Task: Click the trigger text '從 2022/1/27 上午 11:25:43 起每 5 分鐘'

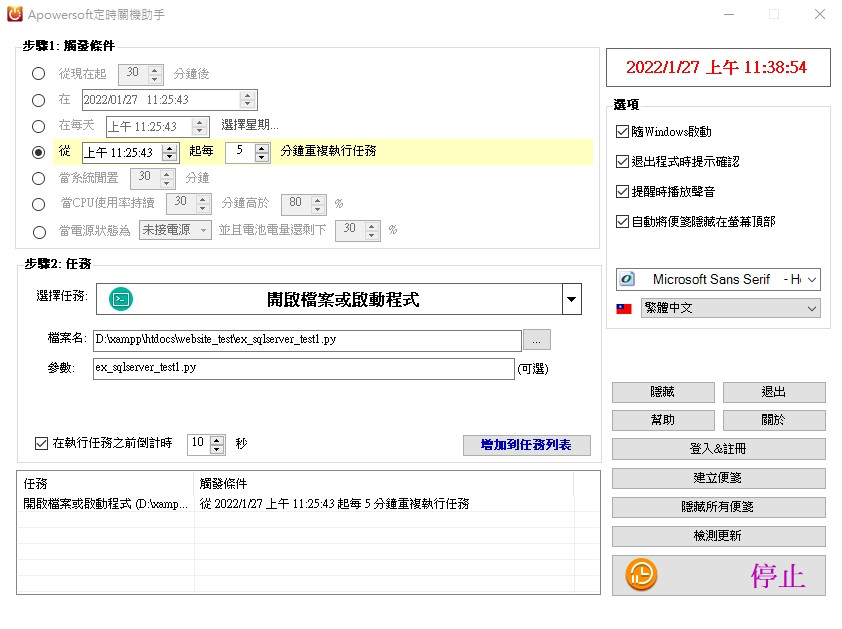Action: (334, 504)
